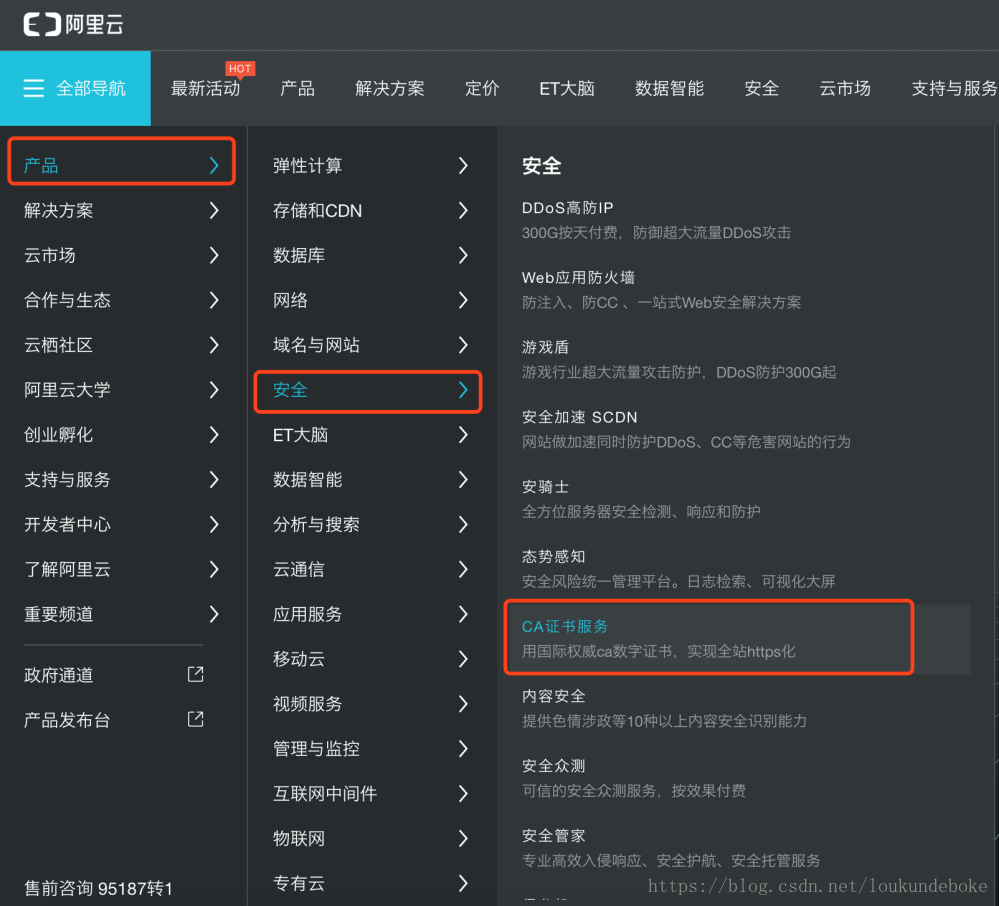Open 政府通道 link

click(x=59, y=675)
